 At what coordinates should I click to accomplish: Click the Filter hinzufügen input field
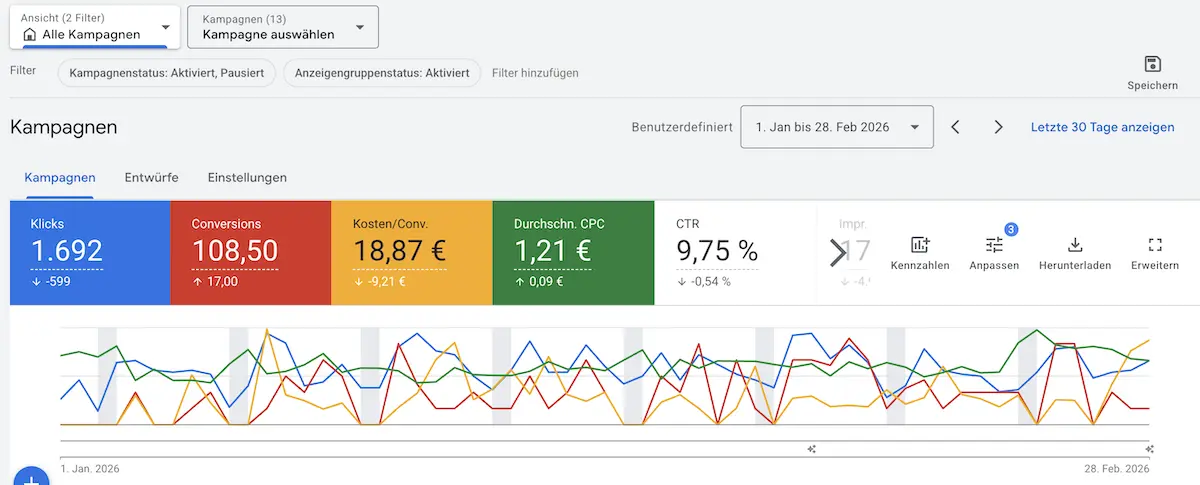(535, 73)
